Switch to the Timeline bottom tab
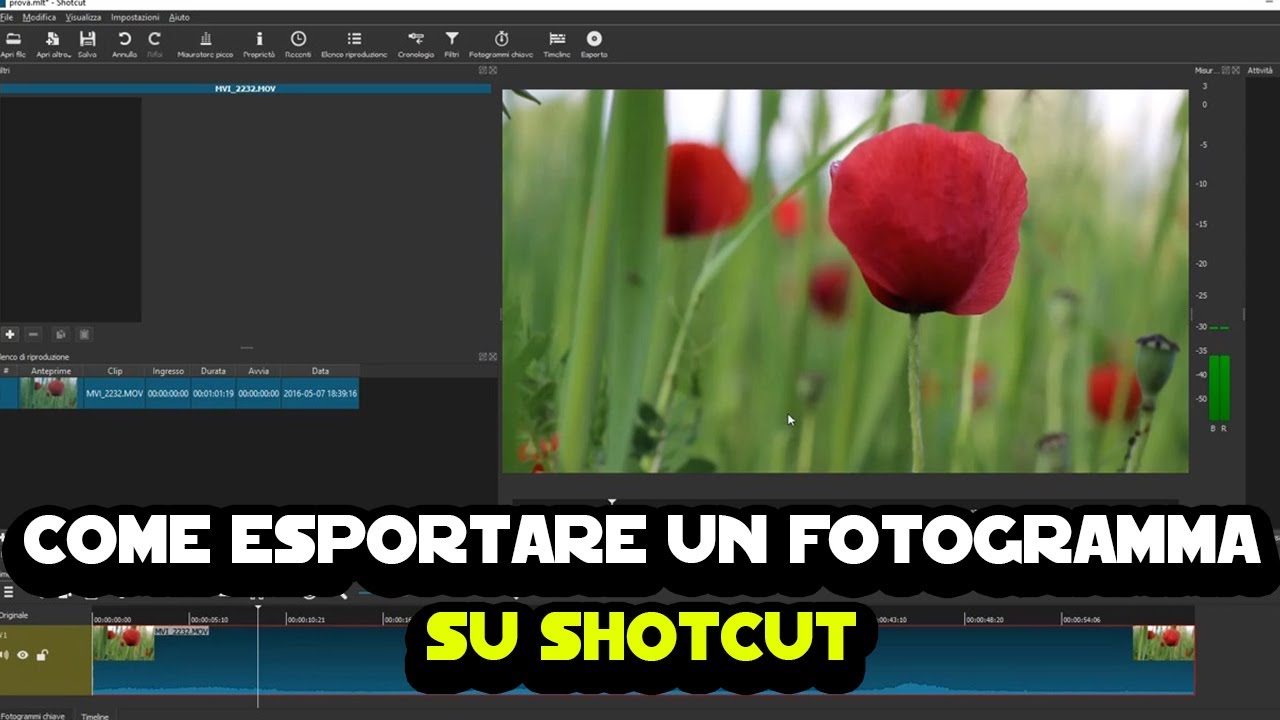Viewport: 1280px width, 720px height. 95,716
